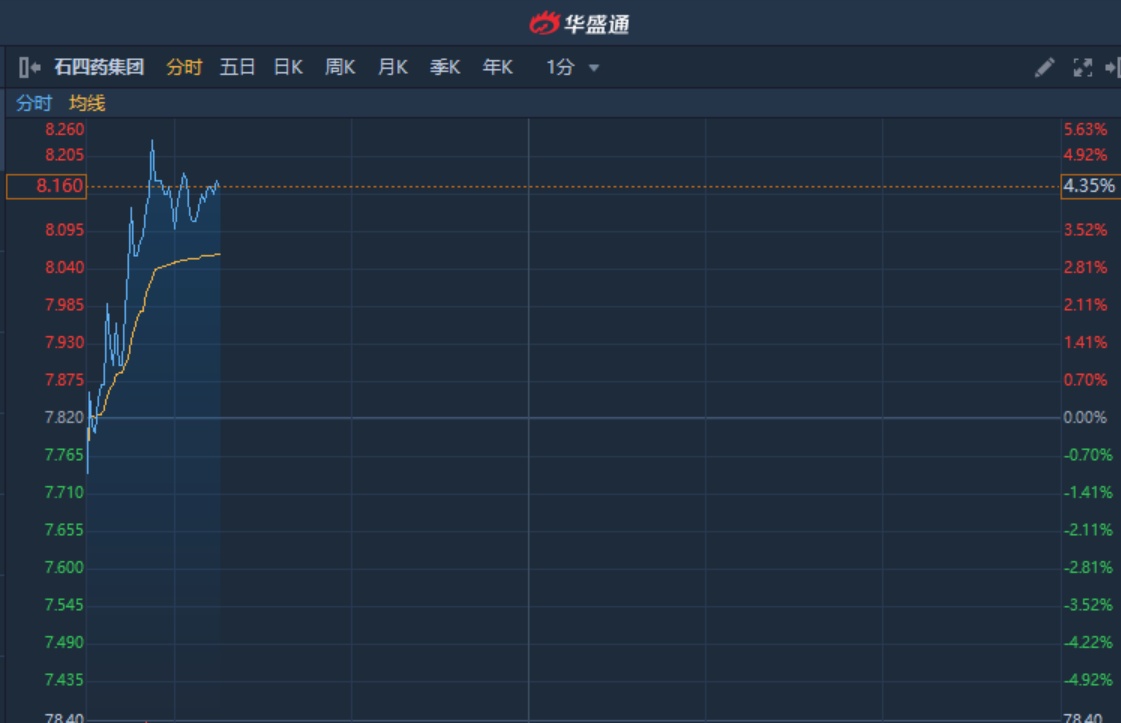Toggle the 分时 price line legend
Image resolution: width=1121 pixels, height=723 pixels.
[34, 103]
